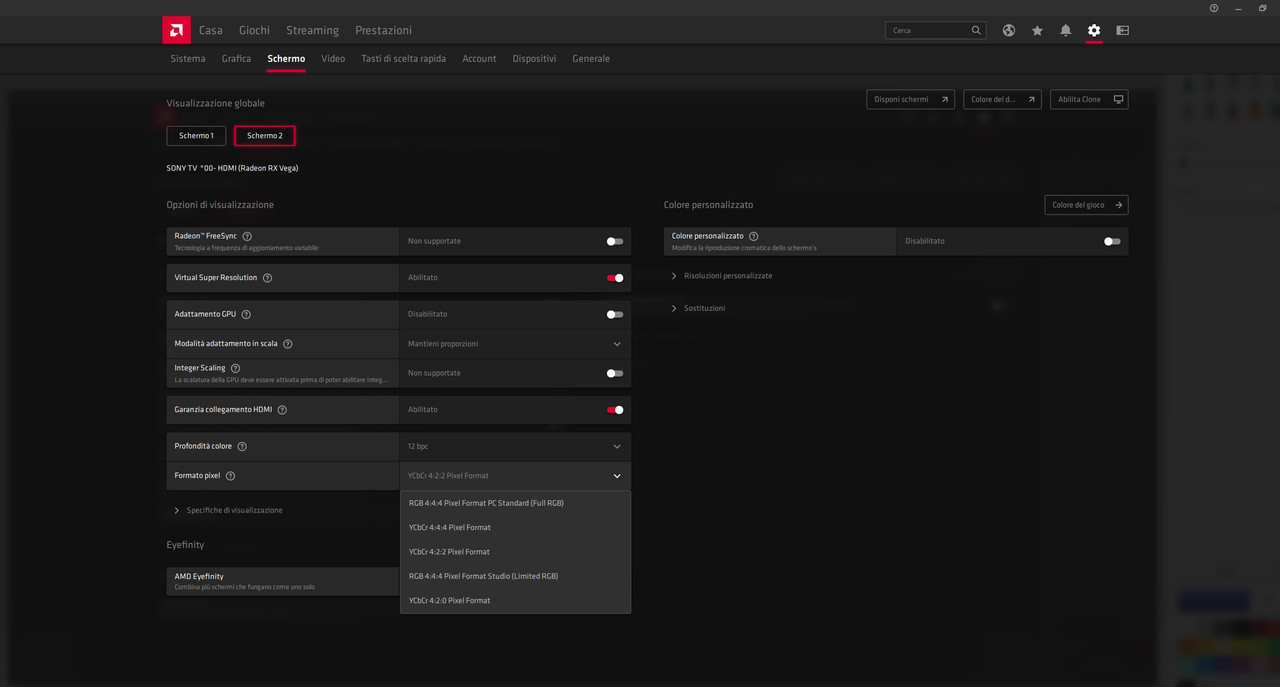
Task: Show help for Modalità adattamento in scala
Action: 287,344
